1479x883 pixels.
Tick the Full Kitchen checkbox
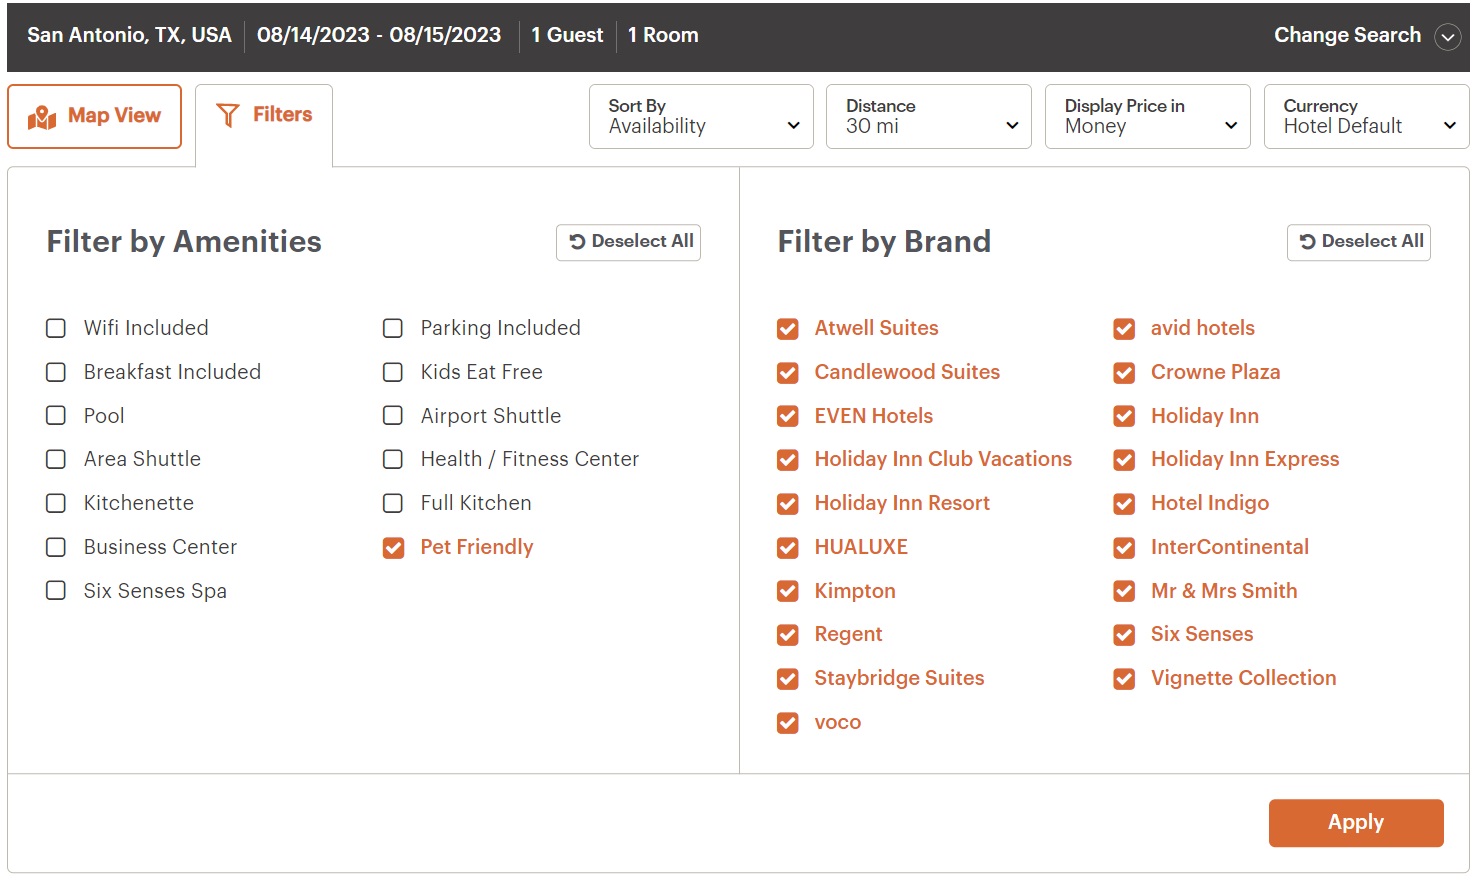coord(393,503)
